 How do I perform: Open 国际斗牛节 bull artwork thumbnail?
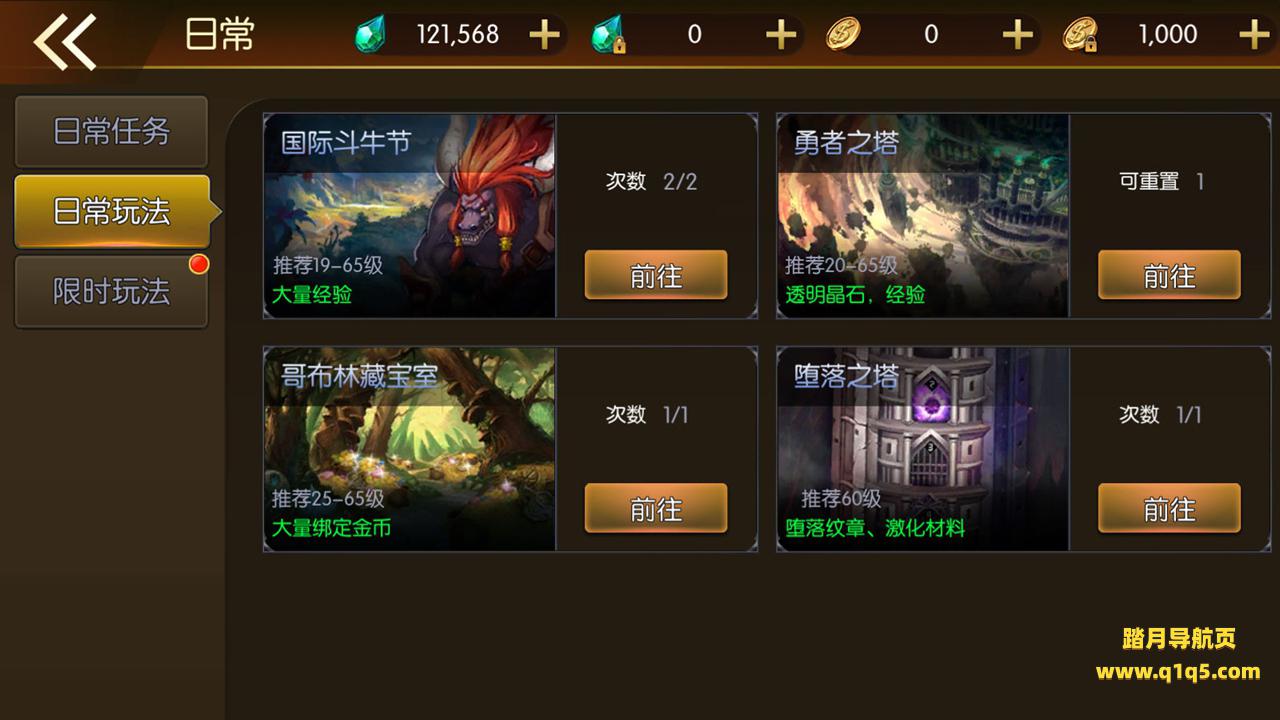point(410,216)
